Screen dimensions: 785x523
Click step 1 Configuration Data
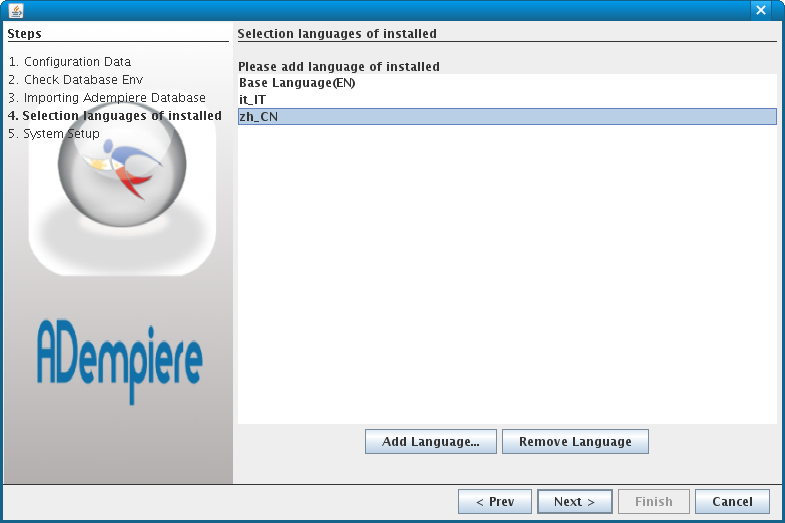coord(70,62)
